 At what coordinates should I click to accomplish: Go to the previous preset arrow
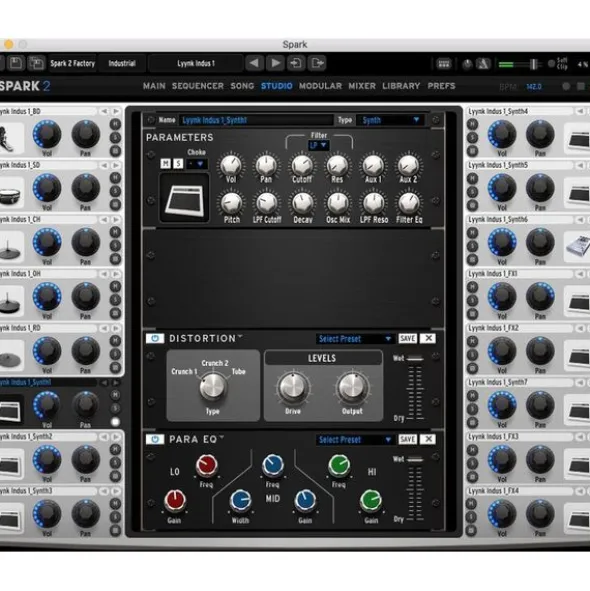254,63
